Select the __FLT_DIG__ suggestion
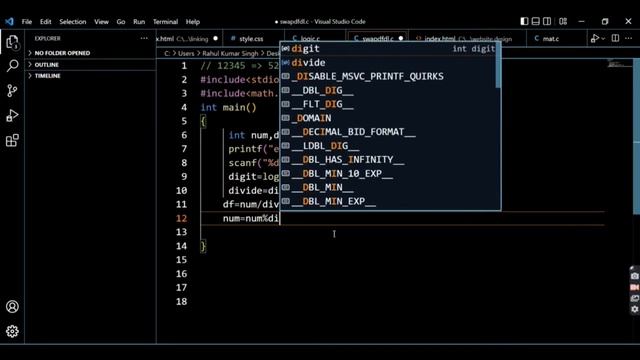The width and height of the screenshot is (640, 360). tap(388, 104)
